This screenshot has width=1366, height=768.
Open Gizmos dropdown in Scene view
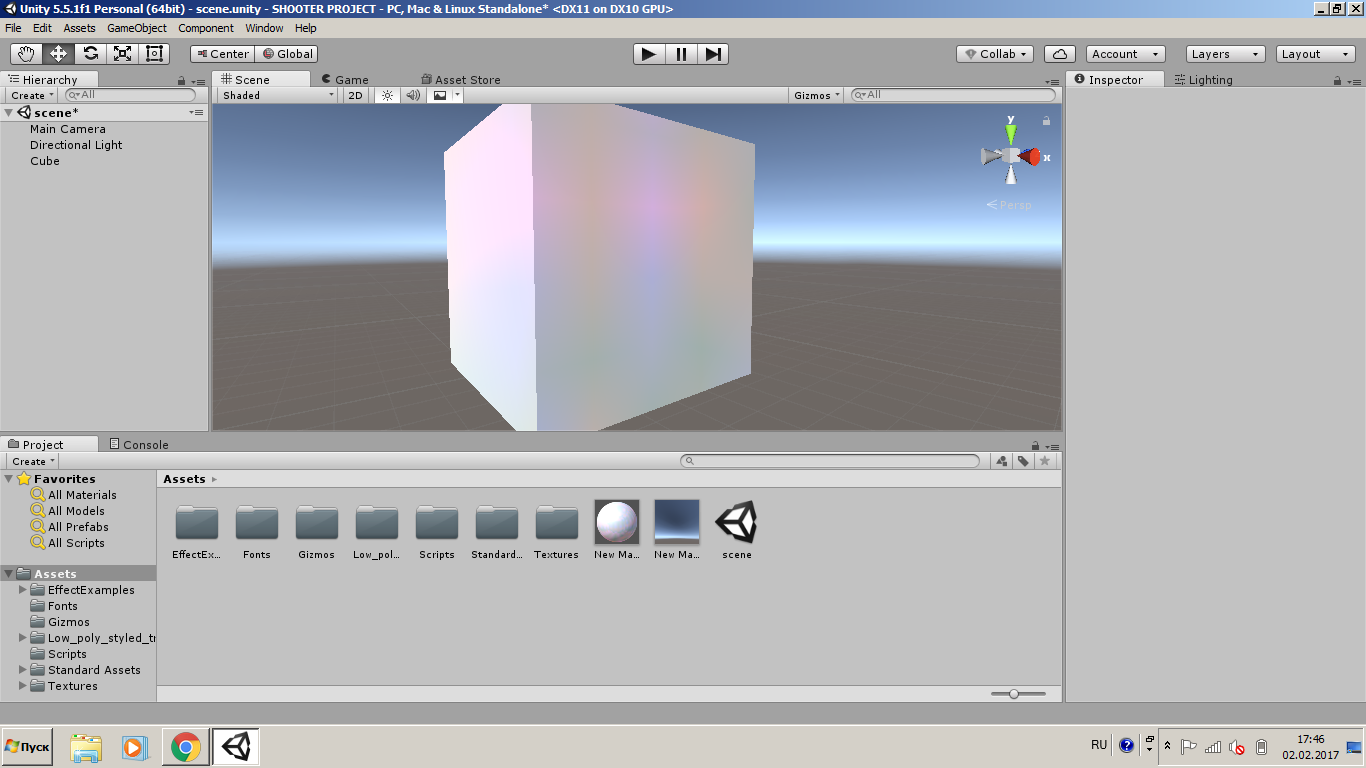tap(816, 95)
